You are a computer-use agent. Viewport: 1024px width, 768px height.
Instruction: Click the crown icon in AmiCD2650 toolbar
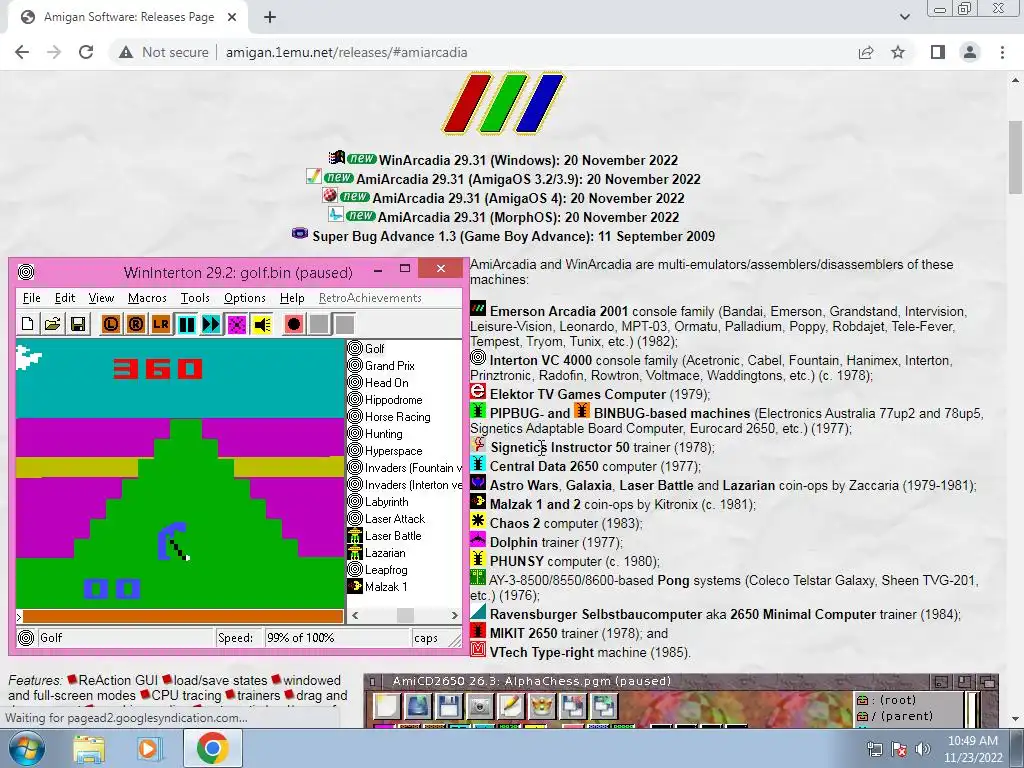541,707
